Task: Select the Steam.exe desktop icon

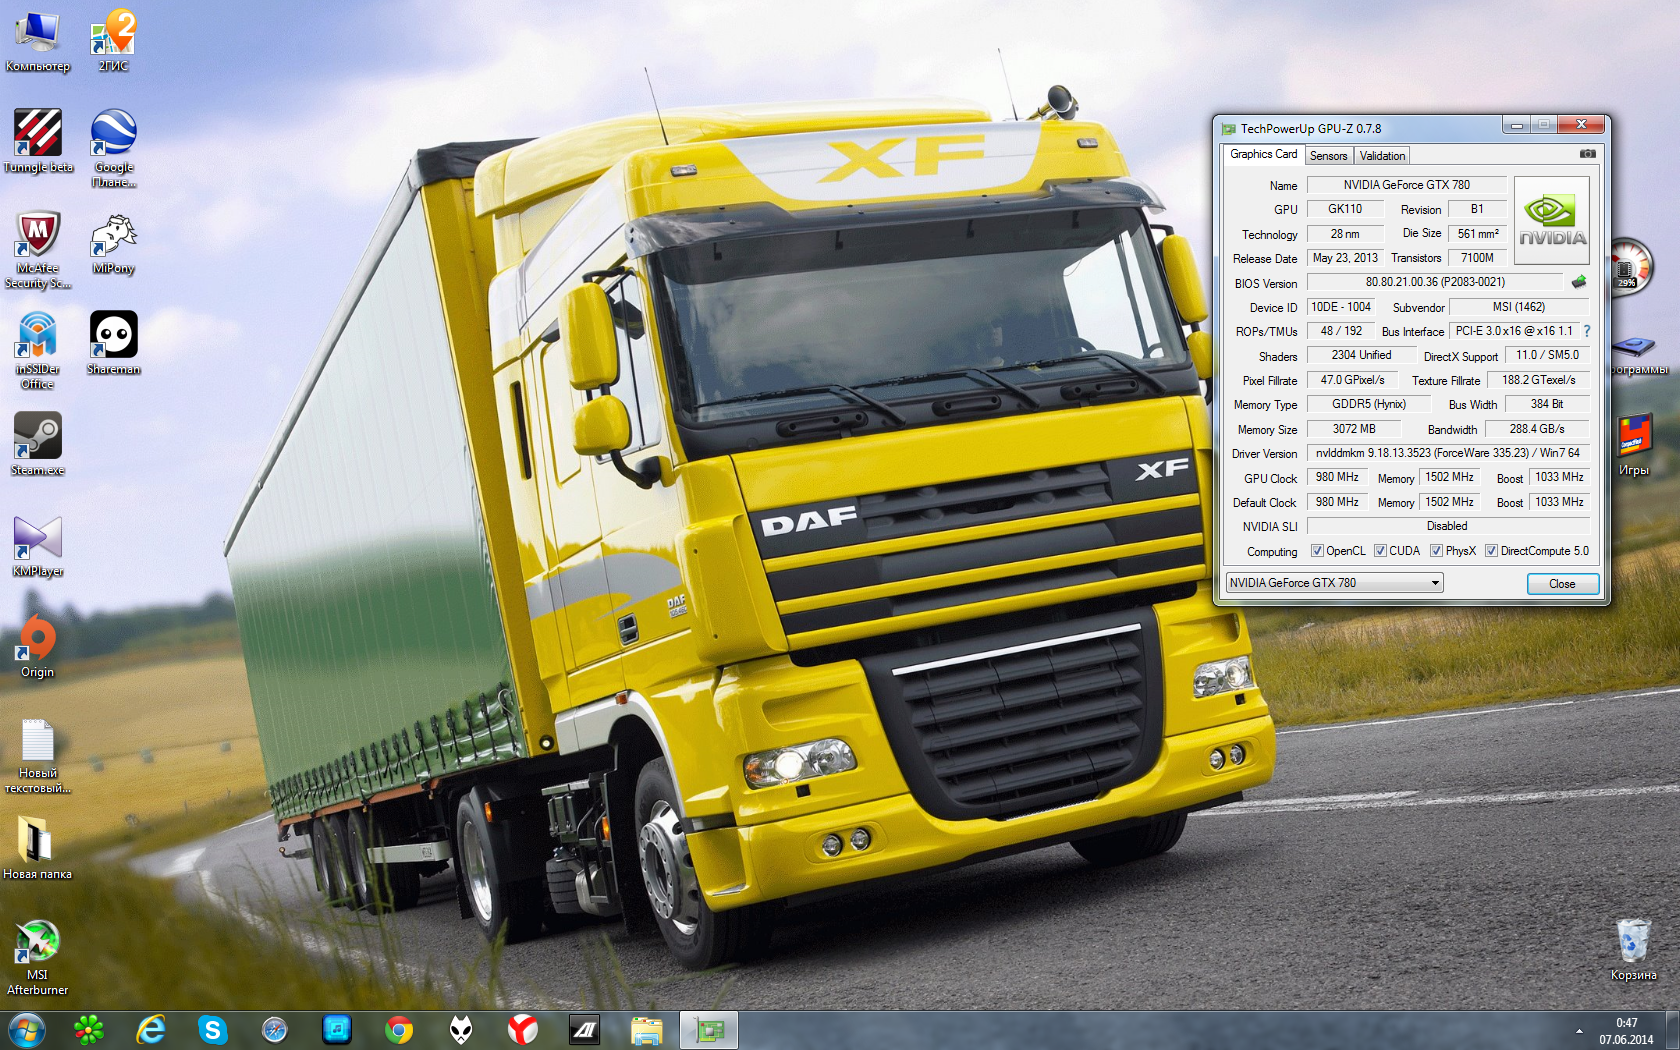Action: [38, 444]
